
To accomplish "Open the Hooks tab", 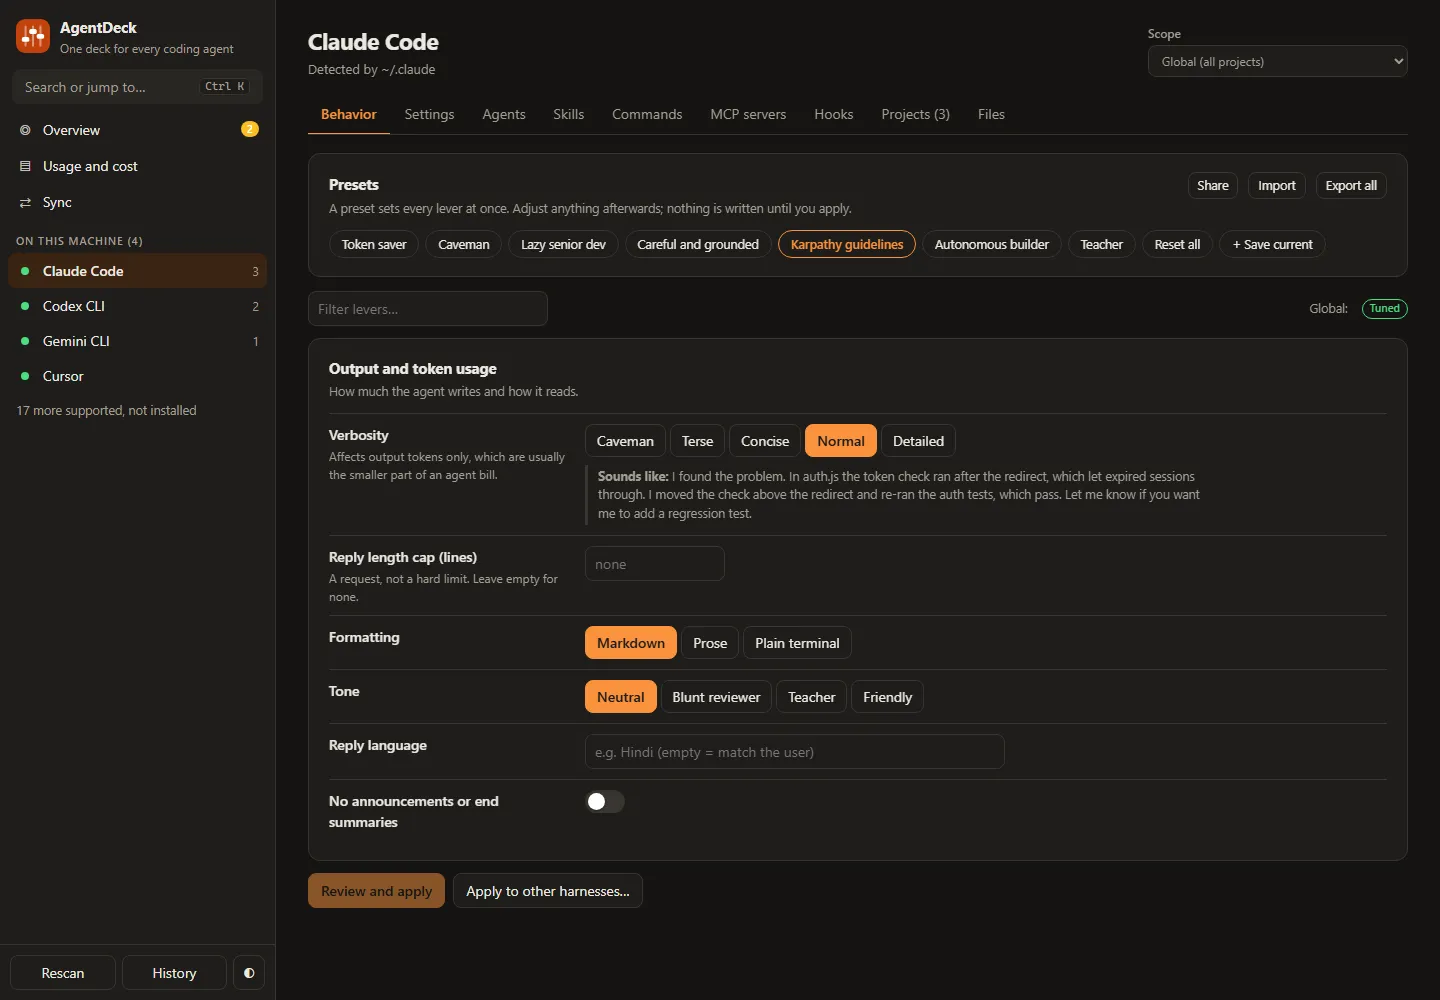I will tap(834, 114).
